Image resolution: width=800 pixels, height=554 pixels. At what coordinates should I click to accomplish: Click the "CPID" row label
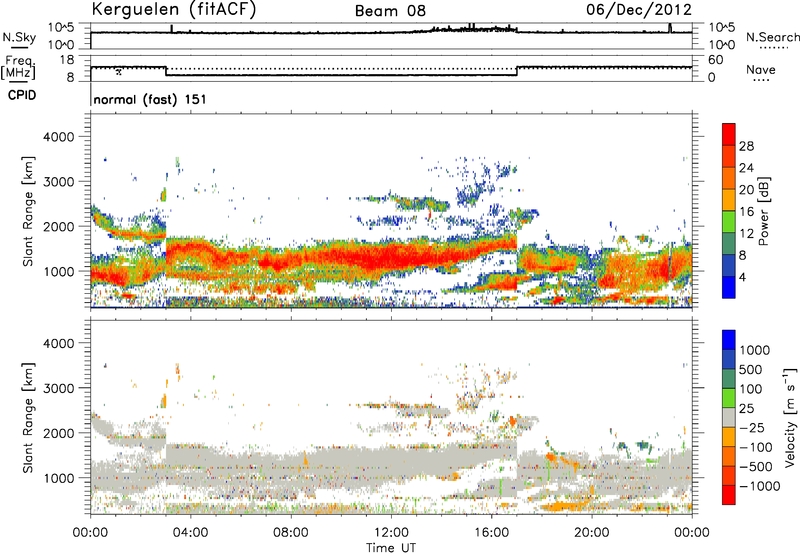tap(22, 95)
